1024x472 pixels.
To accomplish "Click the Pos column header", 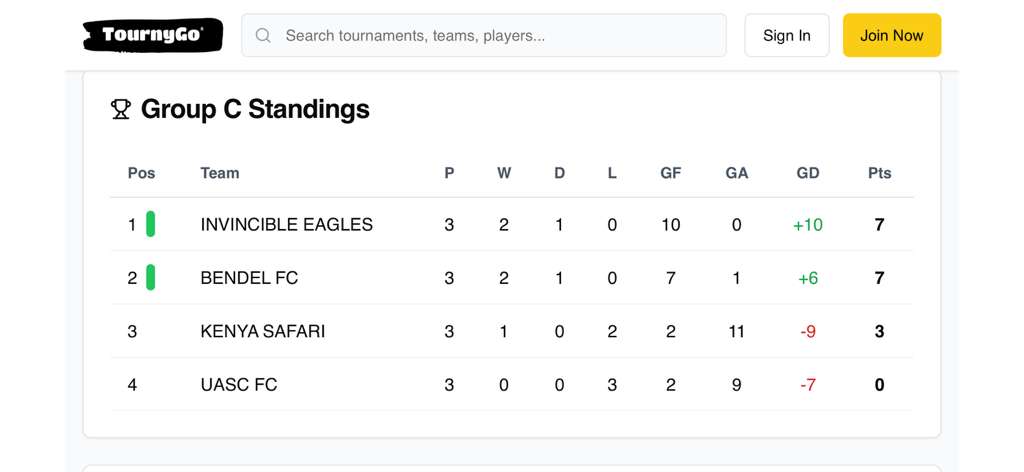I will [141, 173].
